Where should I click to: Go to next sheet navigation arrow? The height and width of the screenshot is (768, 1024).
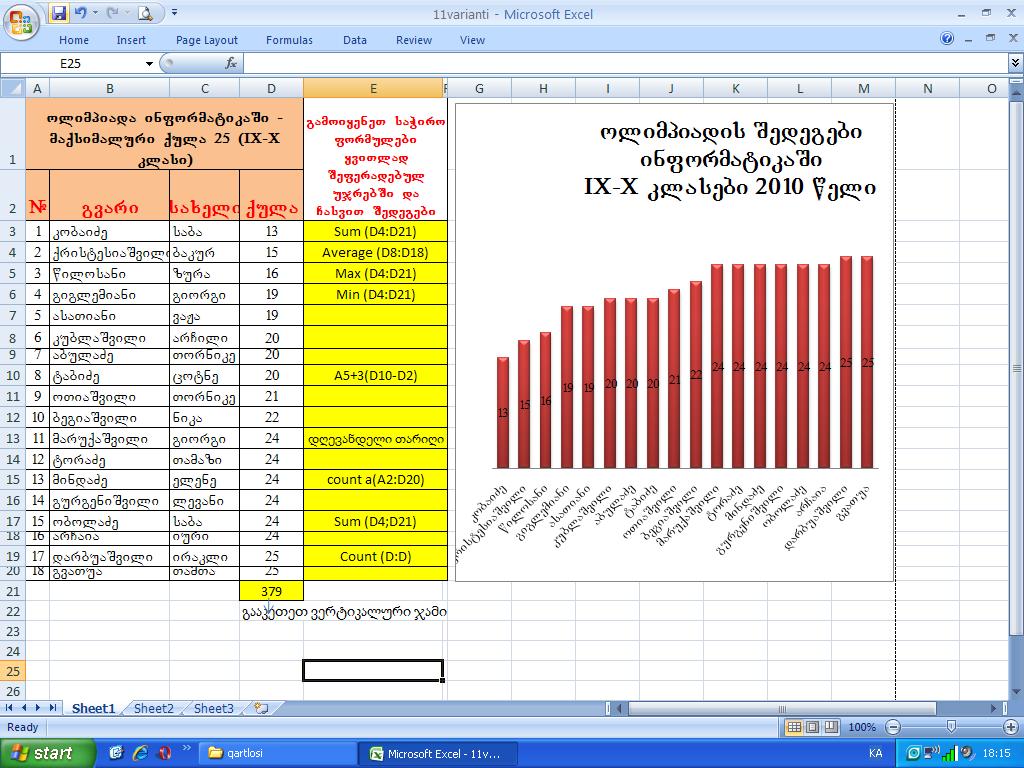[x=38, y=708]
